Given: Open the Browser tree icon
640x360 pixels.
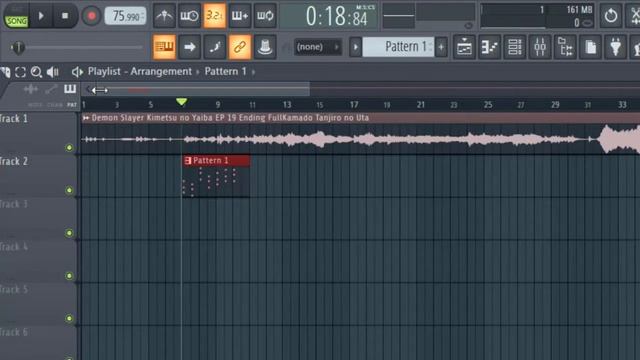Looking at the screenshot, I should point(565,47).
